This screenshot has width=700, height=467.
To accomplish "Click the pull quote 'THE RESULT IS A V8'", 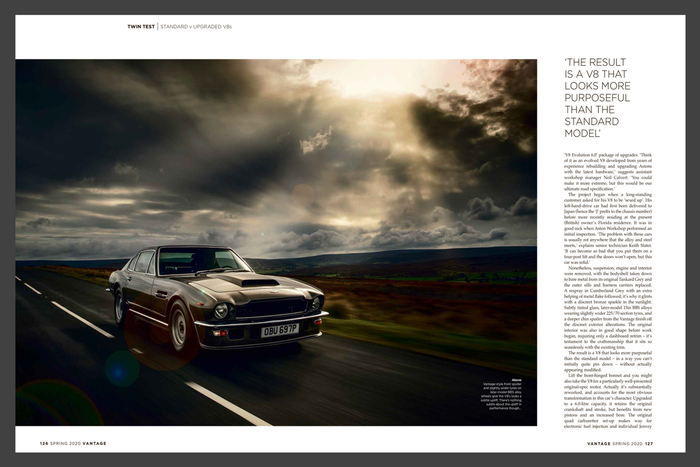I will (597, 98).
